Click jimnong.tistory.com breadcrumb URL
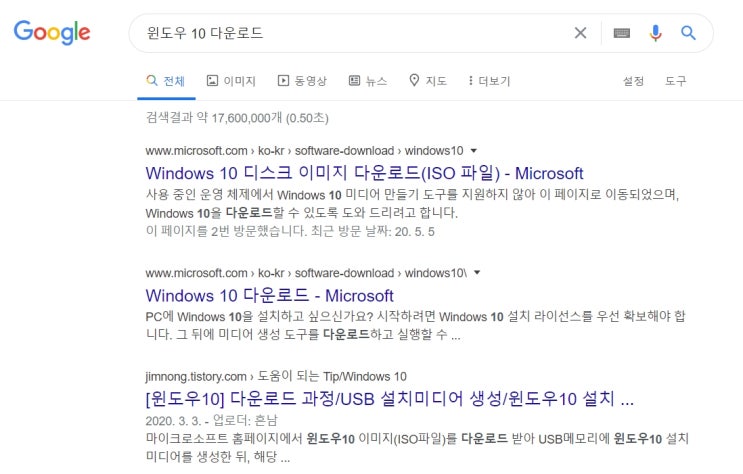The height and width of the screenshot is (474, 743). [276, 376]
